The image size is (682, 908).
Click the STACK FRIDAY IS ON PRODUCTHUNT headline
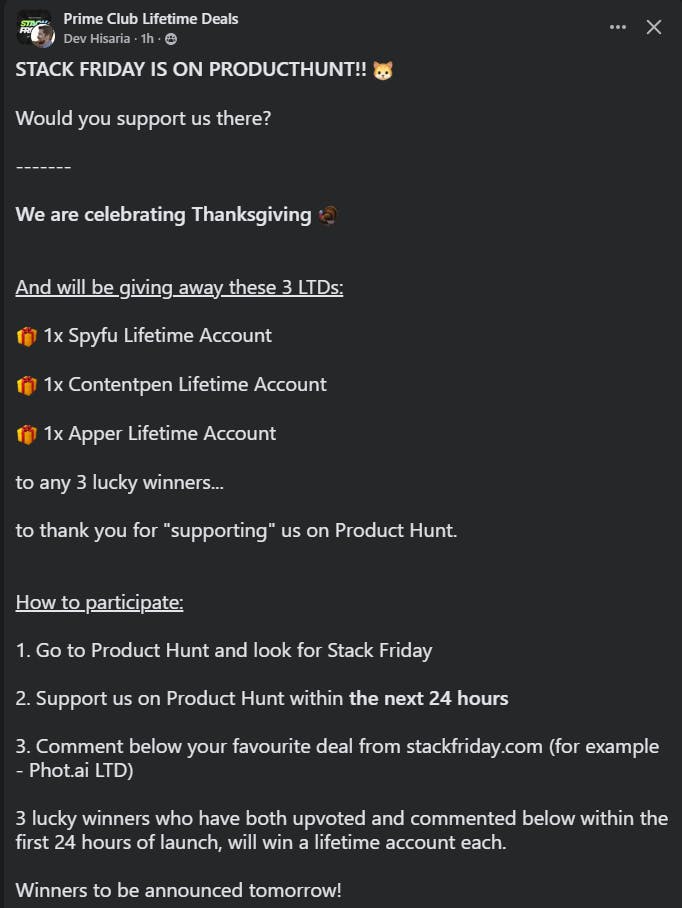click(x=190, y=70)
